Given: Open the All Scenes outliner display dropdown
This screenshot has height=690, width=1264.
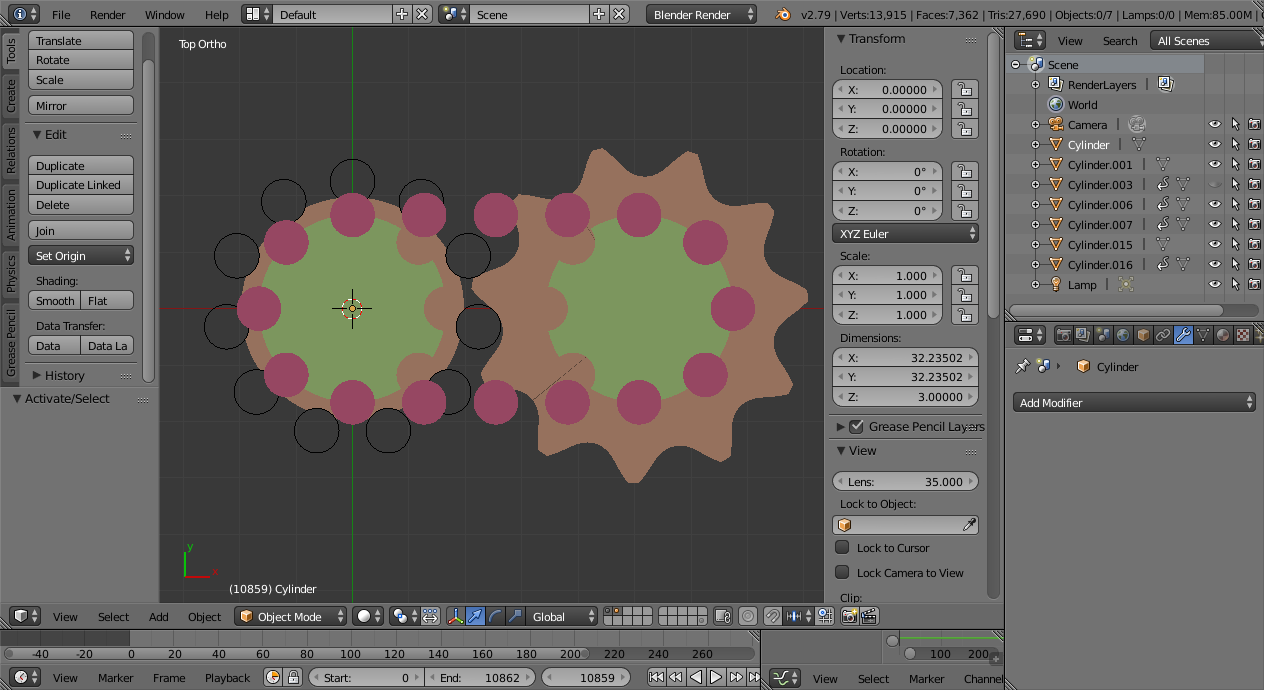Looking at the screenshot, I should 1206,40.
